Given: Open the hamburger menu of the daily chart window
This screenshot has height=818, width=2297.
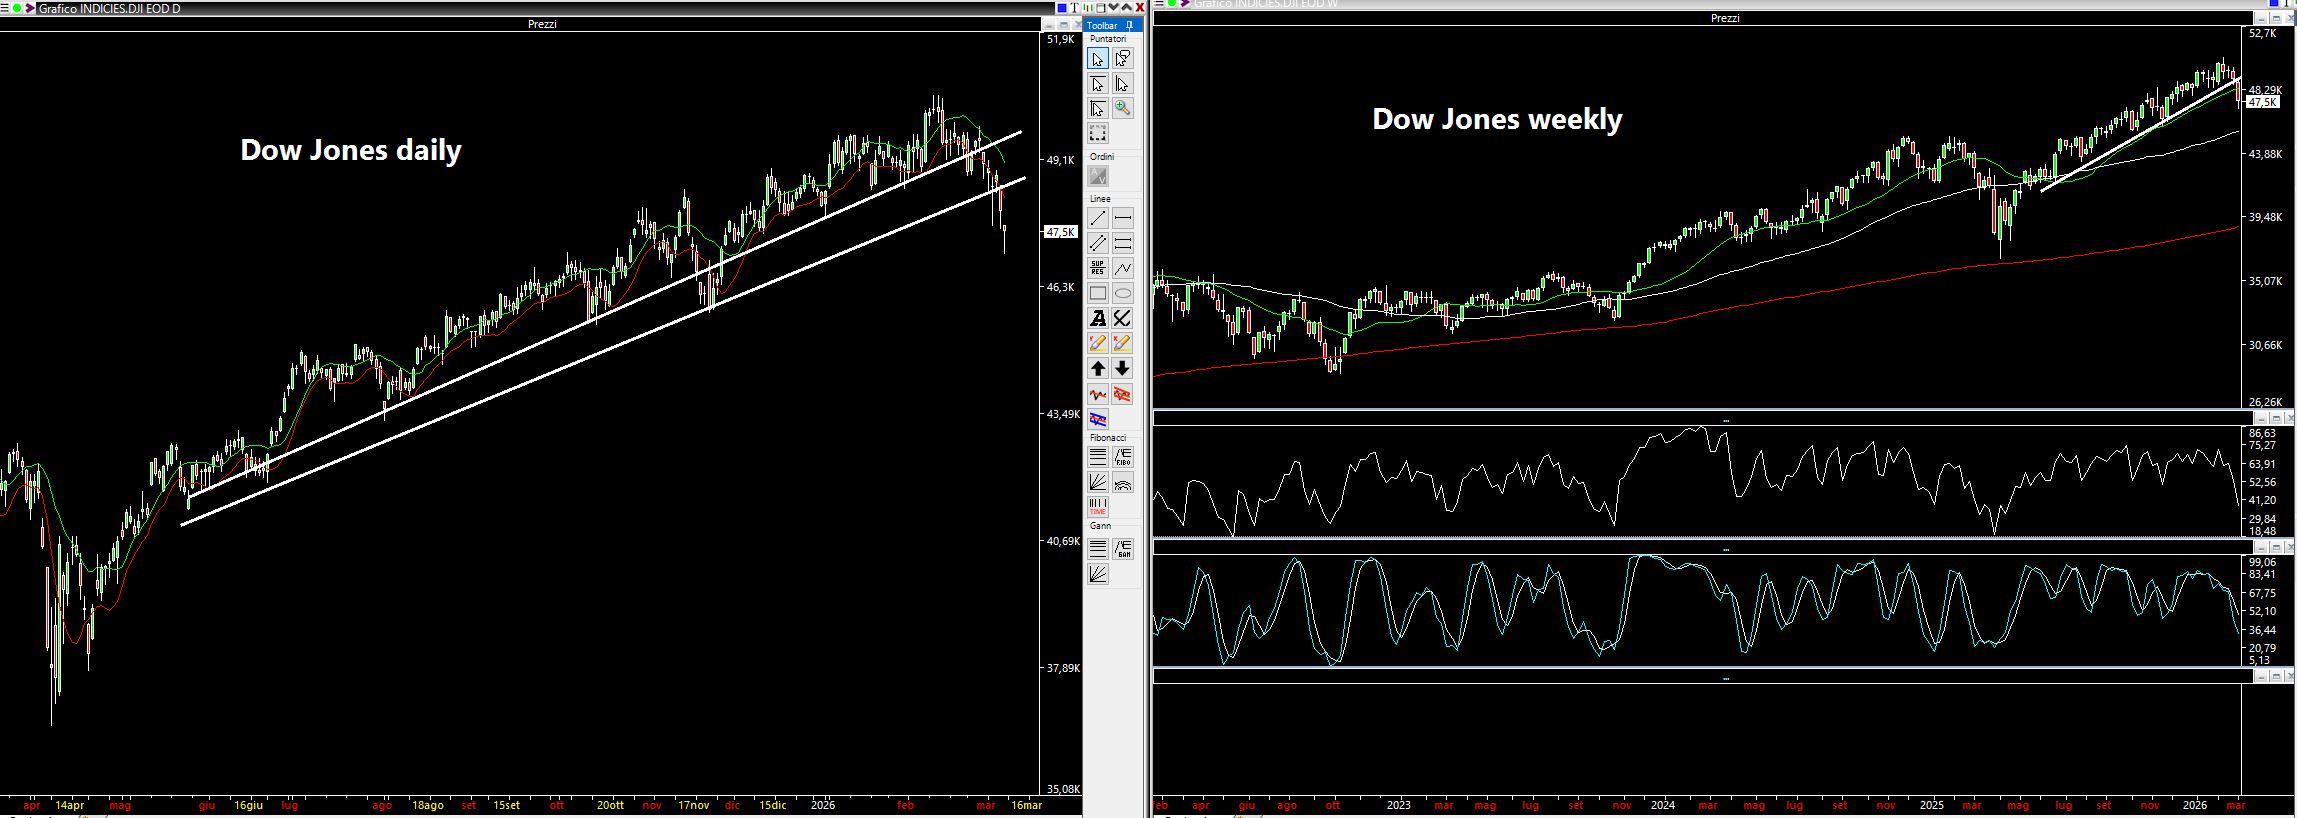Looking at the screenshot, I should point(4,8).
